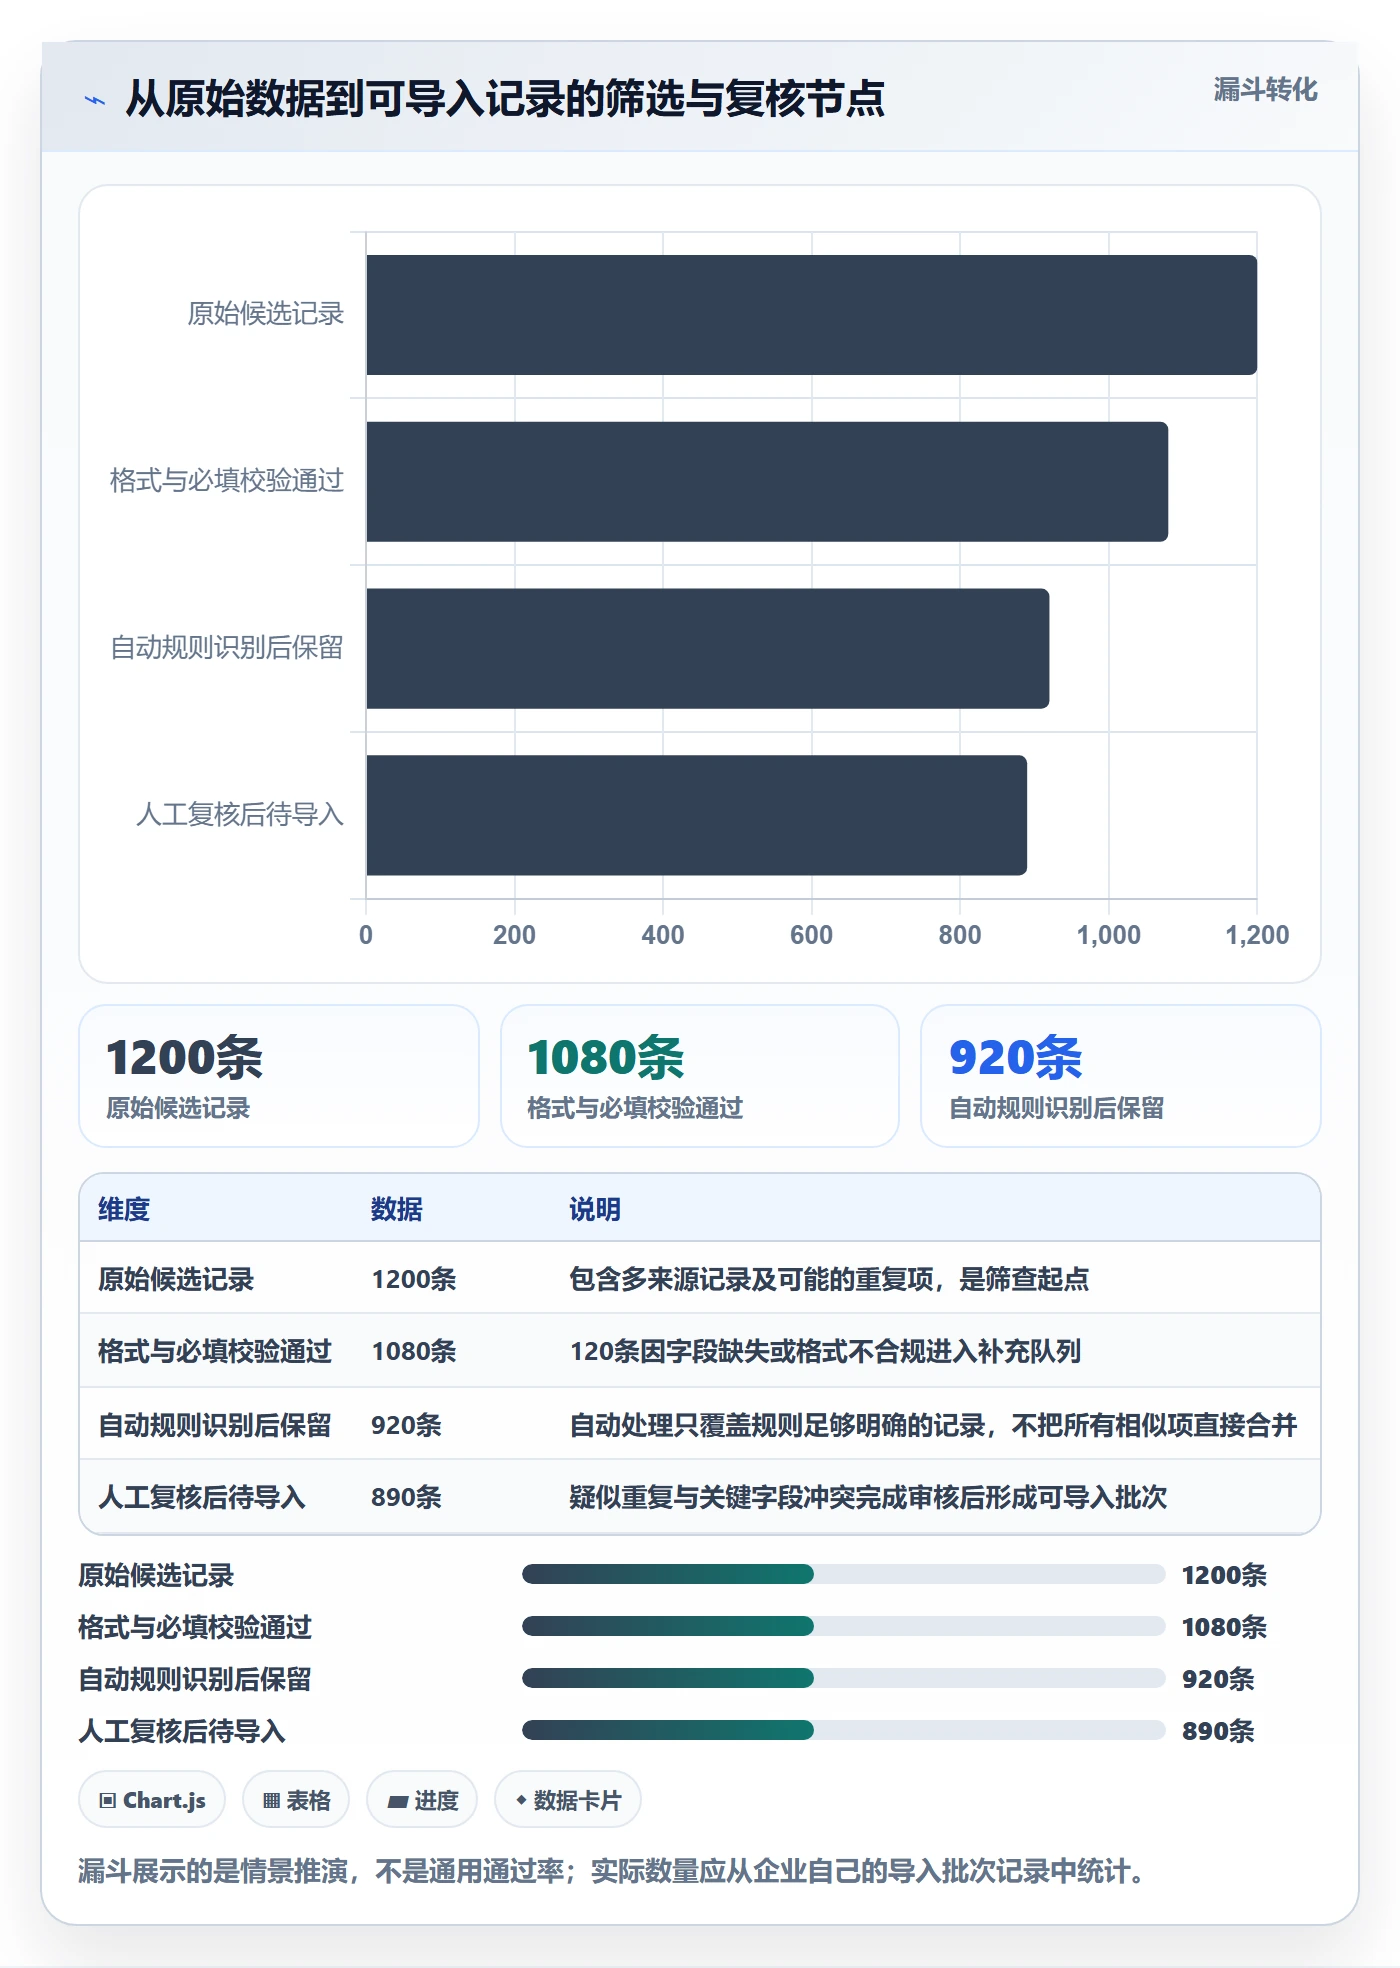Click the 1,000 tick on the x-axis

click(x=1108, y=935)
